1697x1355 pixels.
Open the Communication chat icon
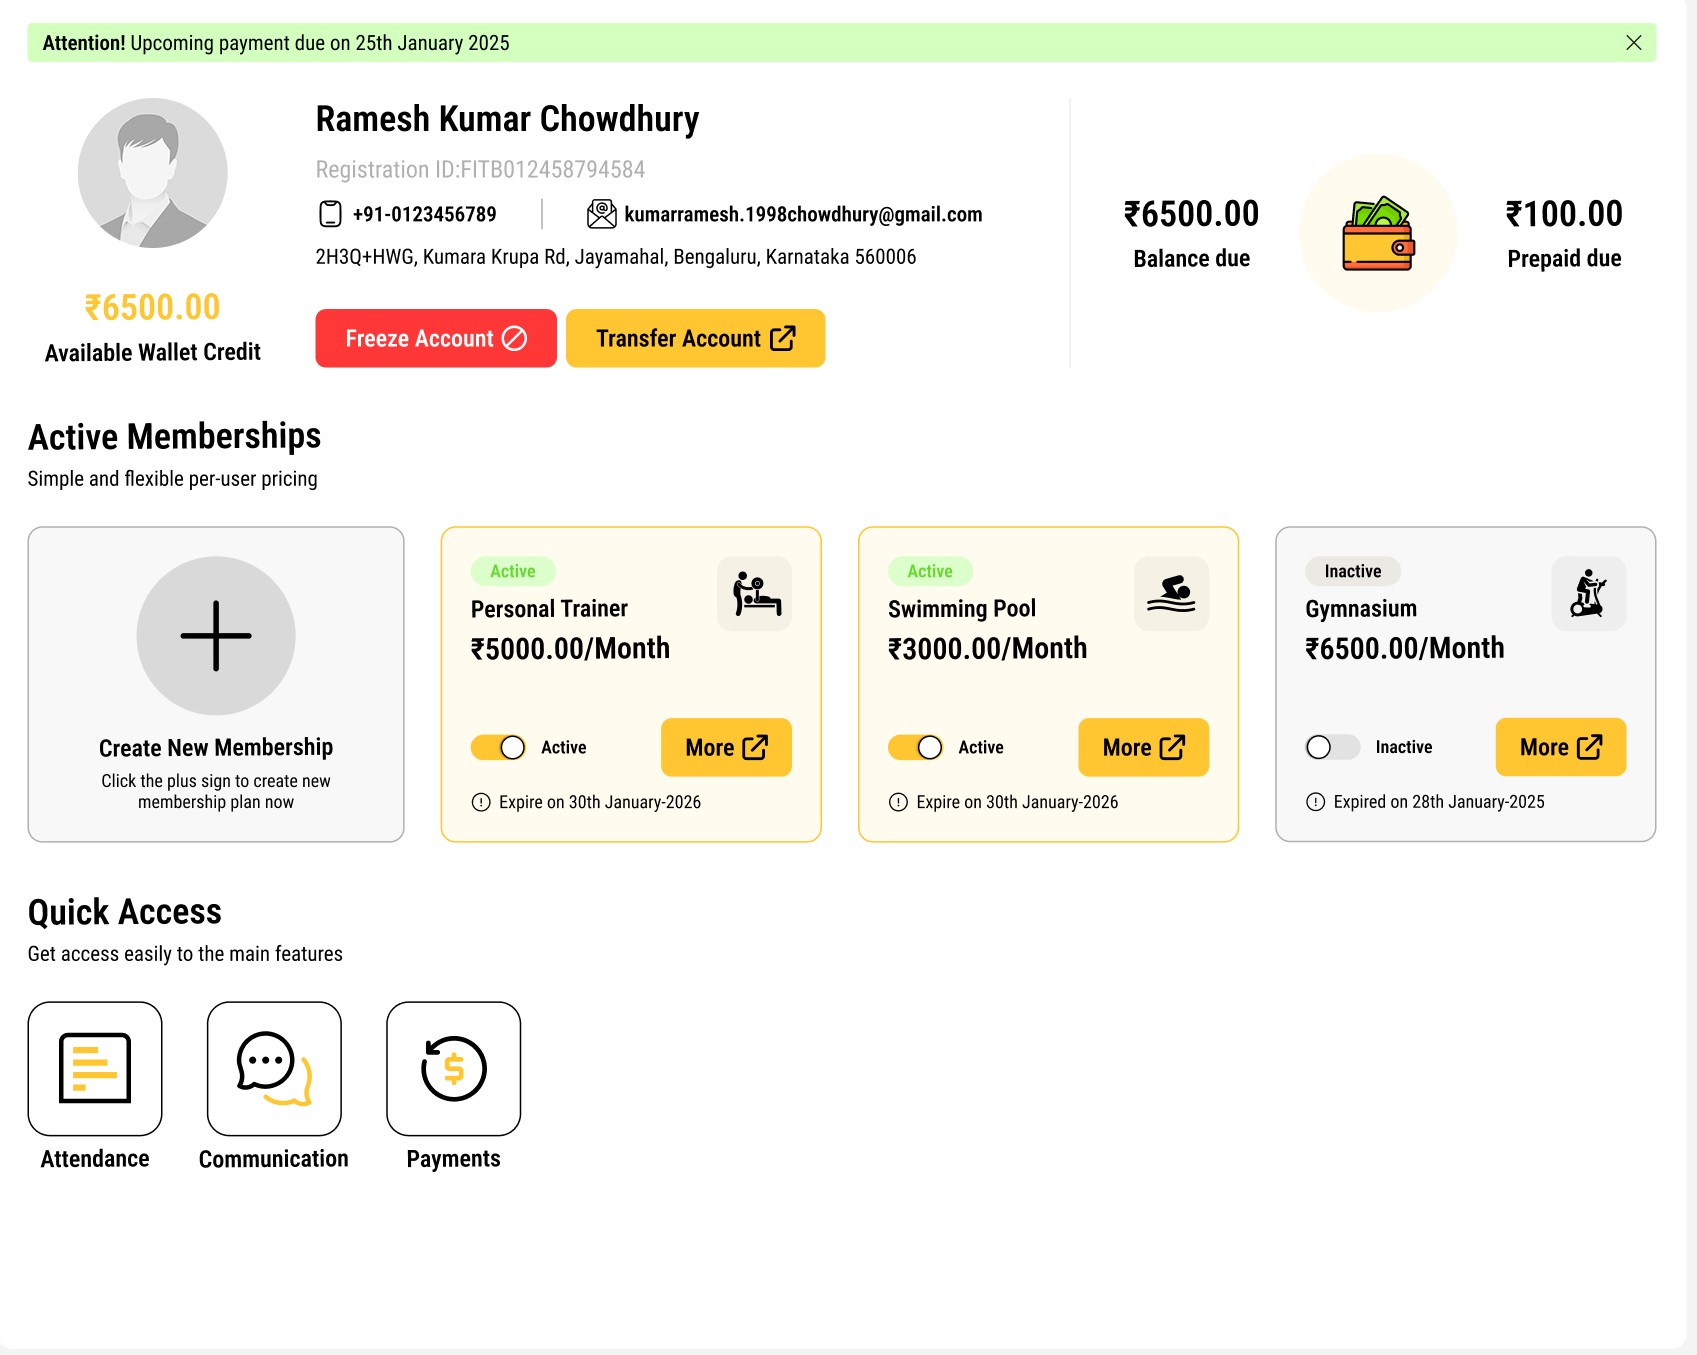coord(274,1068)
